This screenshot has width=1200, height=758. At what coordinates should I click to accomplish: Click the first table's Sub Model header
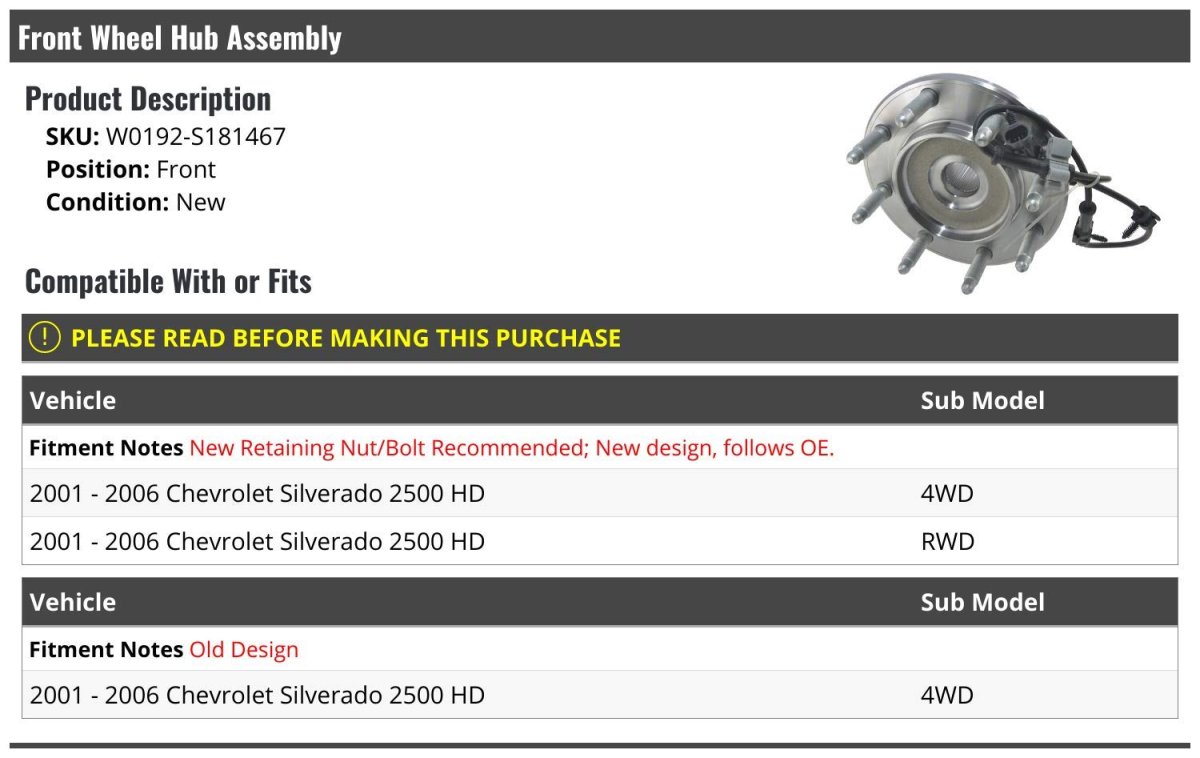pyautogui.click(x=982, y=401)
